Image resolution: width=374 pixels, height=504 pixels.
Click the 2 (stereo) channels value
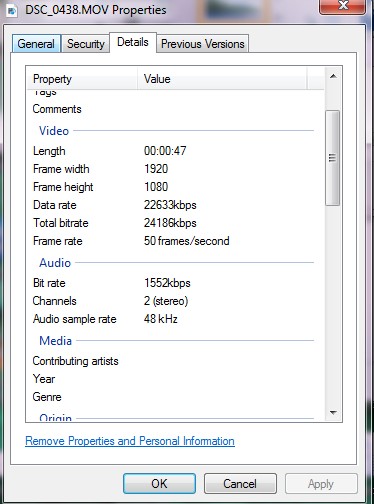pos(166,301)
